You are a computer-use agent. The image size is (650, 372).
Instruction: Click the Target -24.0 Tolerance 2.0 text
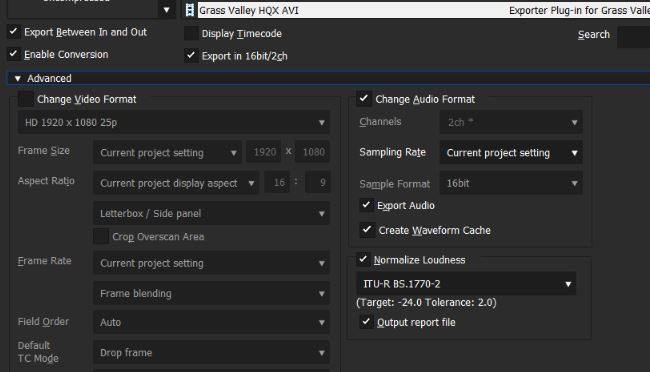(426, 302)
